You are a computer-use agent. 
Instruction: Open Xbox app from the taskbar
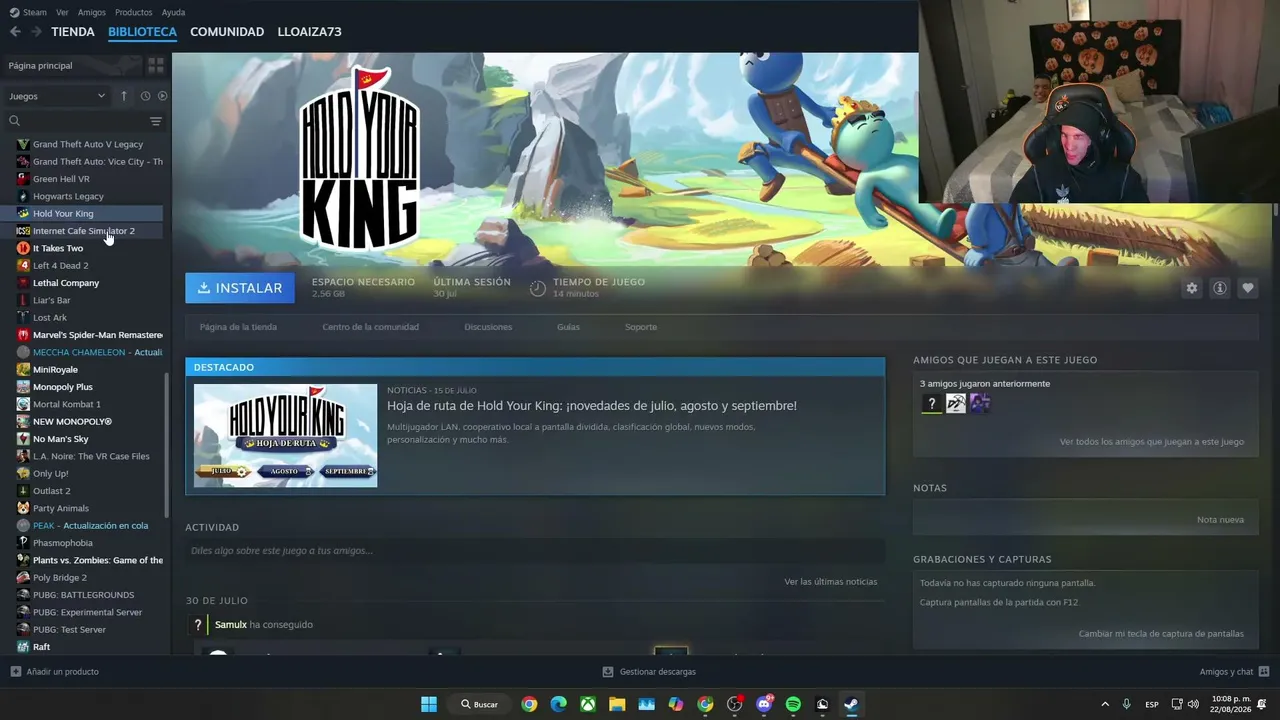[588, 704]
